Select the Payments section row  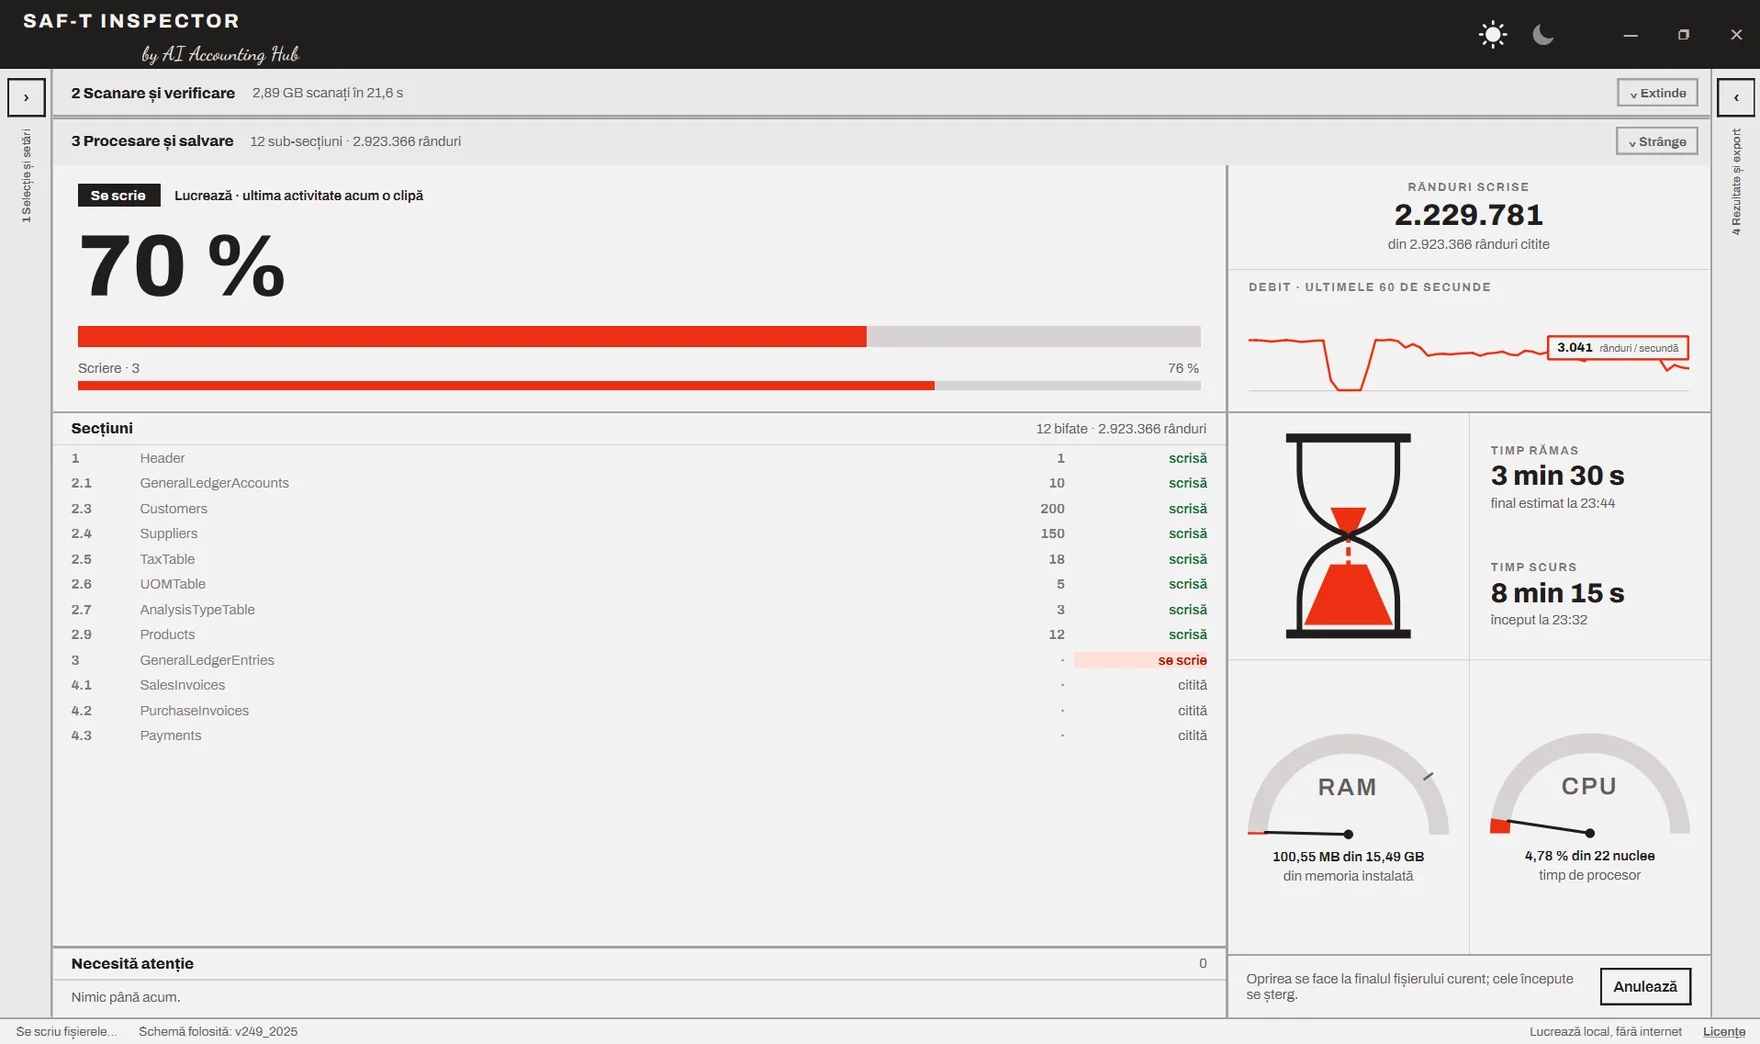point(639,736)
